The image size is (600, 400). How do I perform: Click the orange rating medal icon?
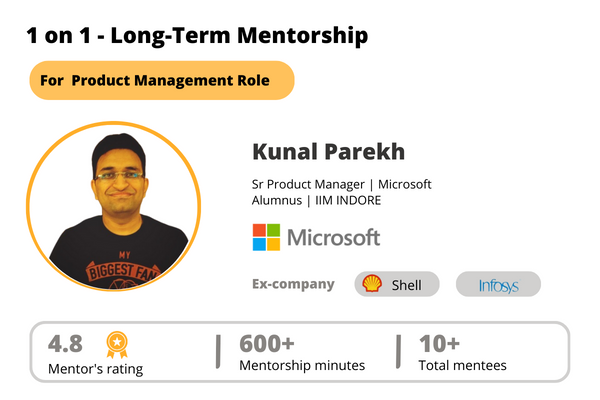pos(115,344)
